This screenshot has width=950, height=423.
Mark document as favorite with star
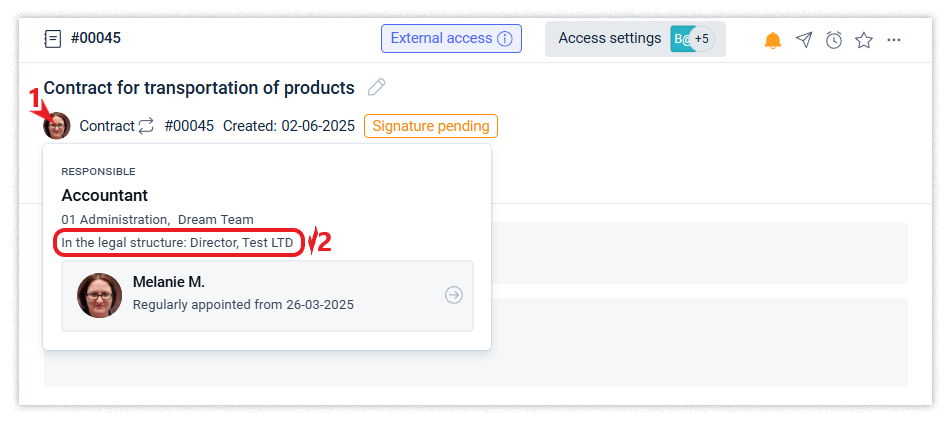point(864,40)
